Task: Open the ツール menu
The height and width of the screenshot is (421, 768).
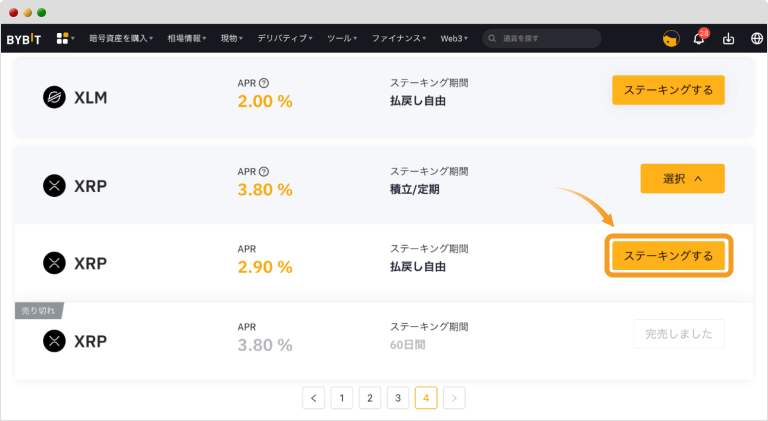Action: click(x=342, y=38)
